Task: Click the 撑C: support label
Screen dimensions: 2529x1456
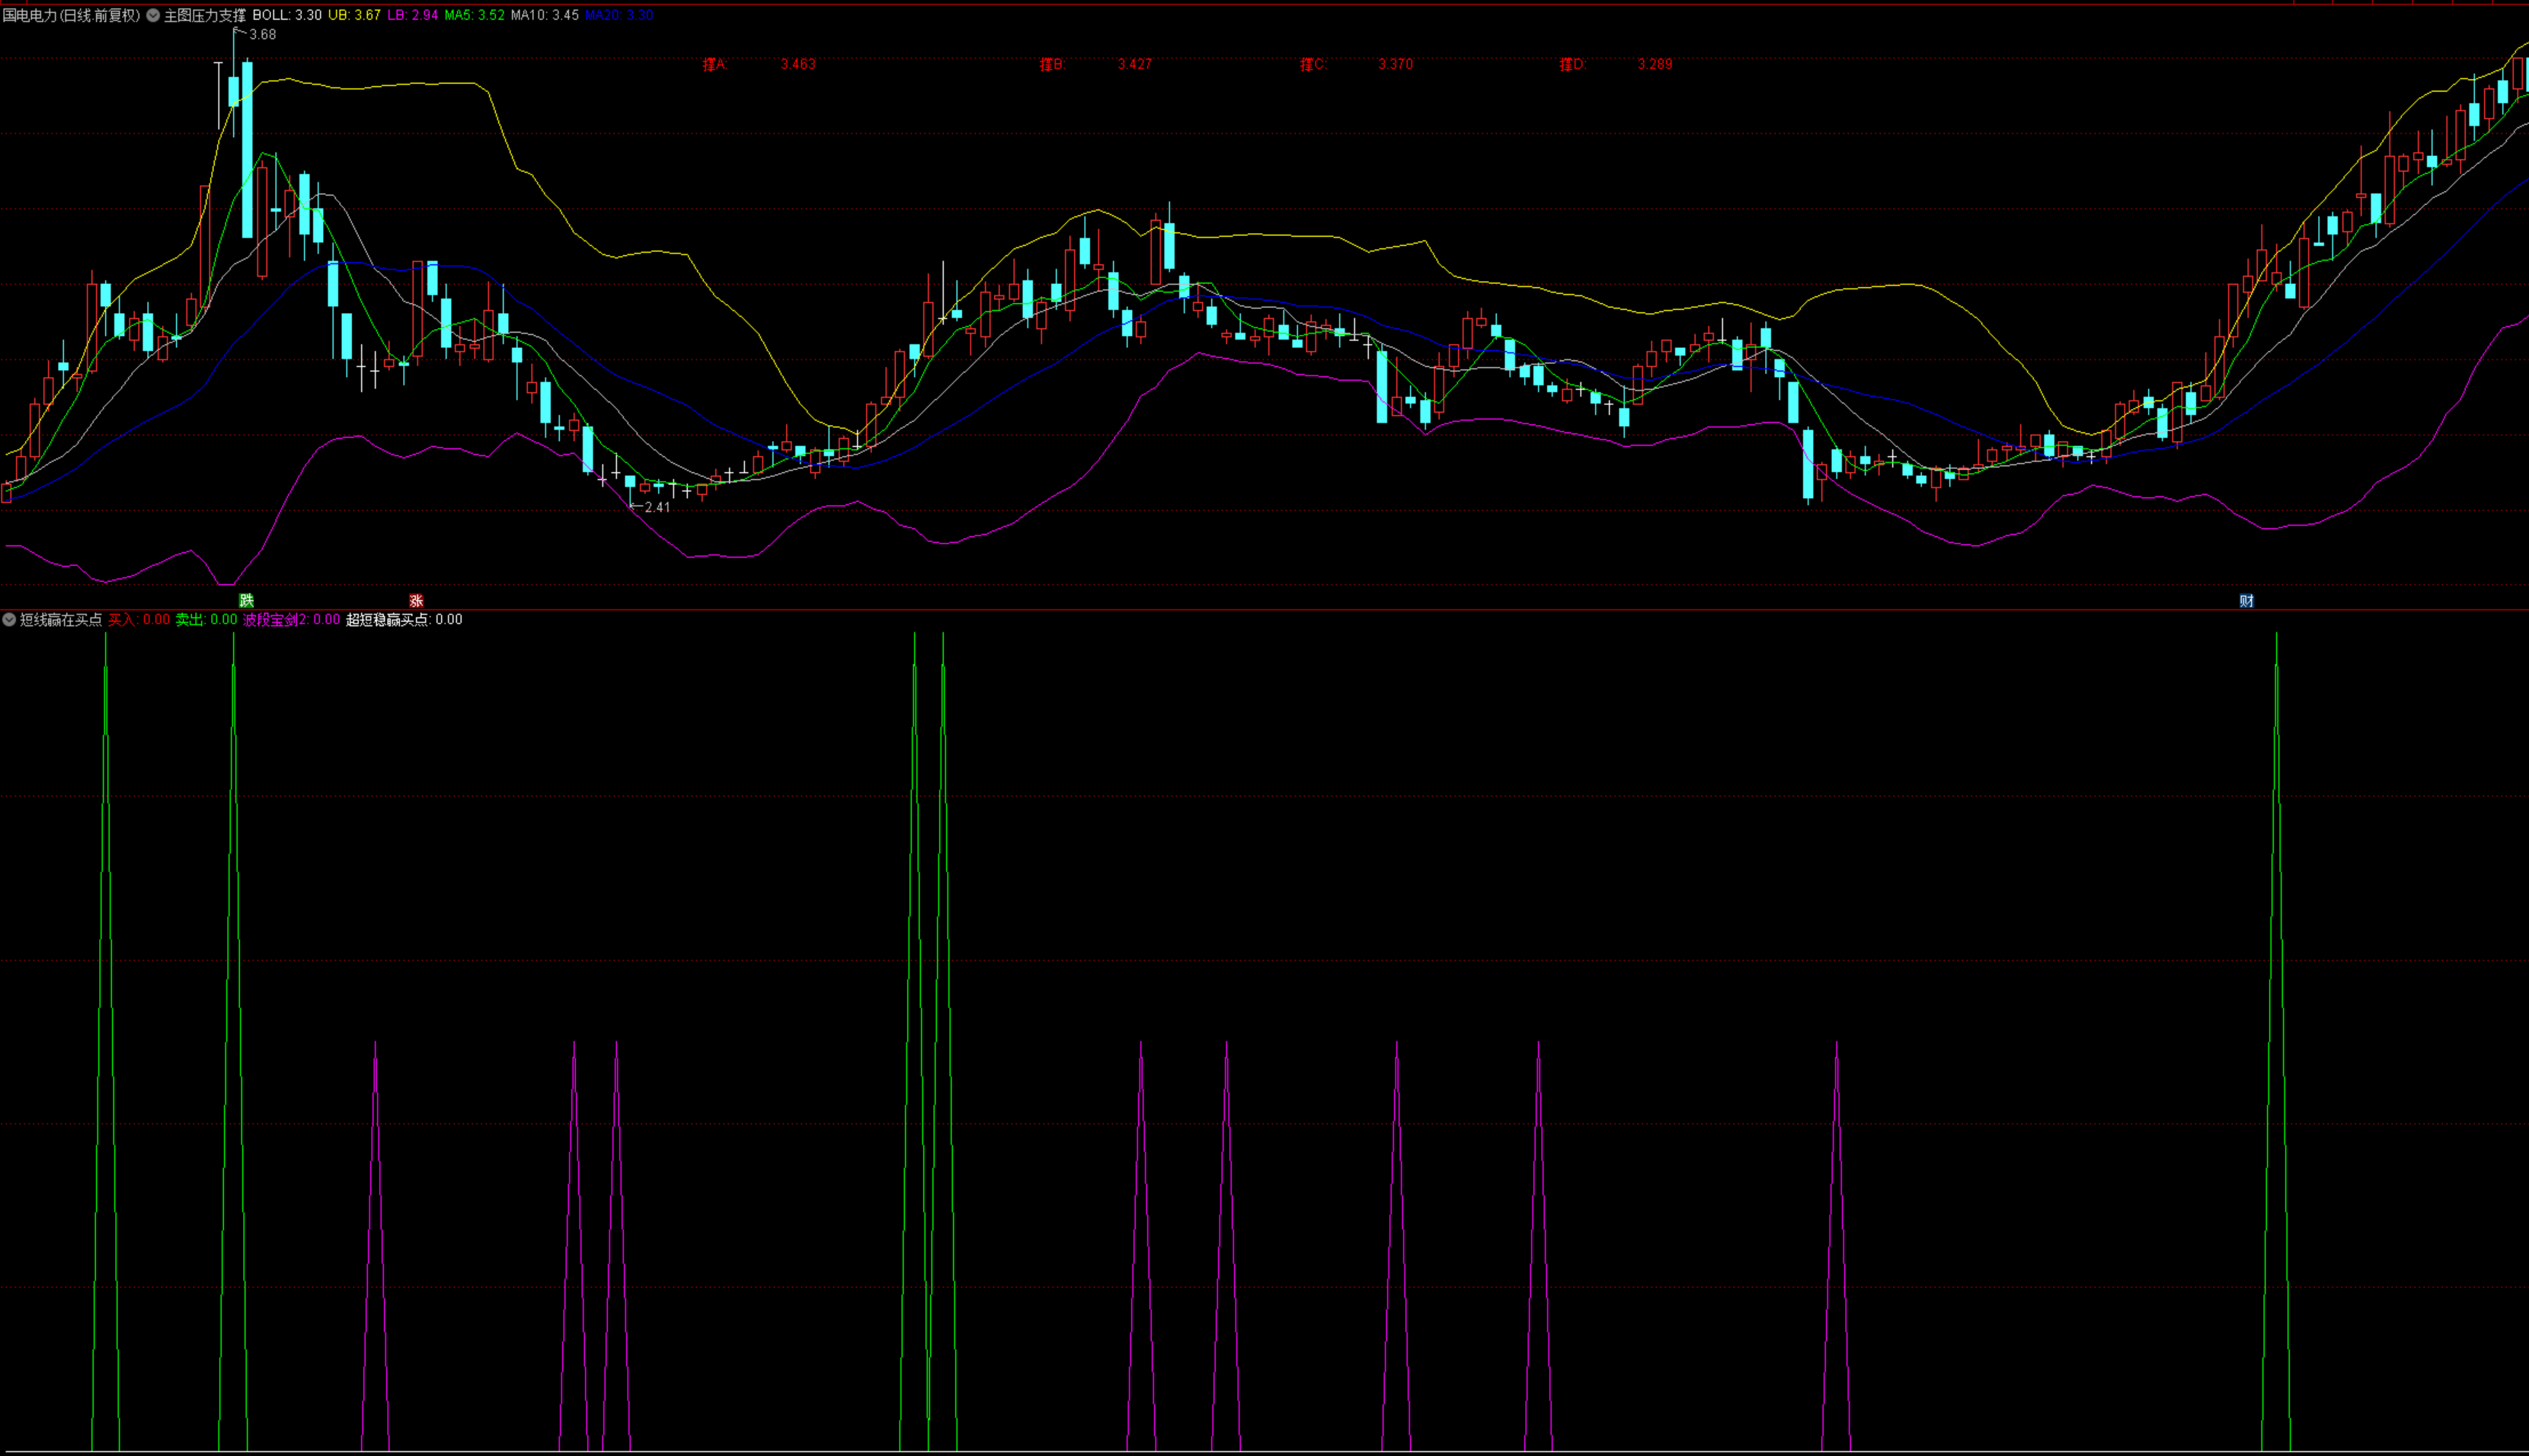Action: [1313, 65]
